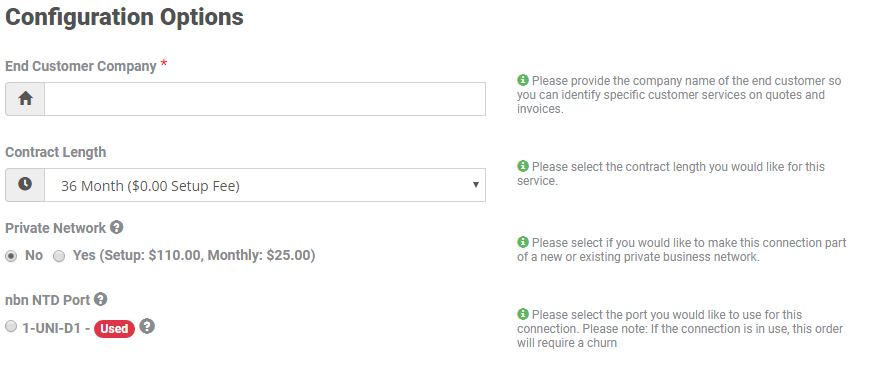The width and height of the screenshot is (871, 366).
Task: Open the Contract Length dropdown
Action: click(265, 185)
